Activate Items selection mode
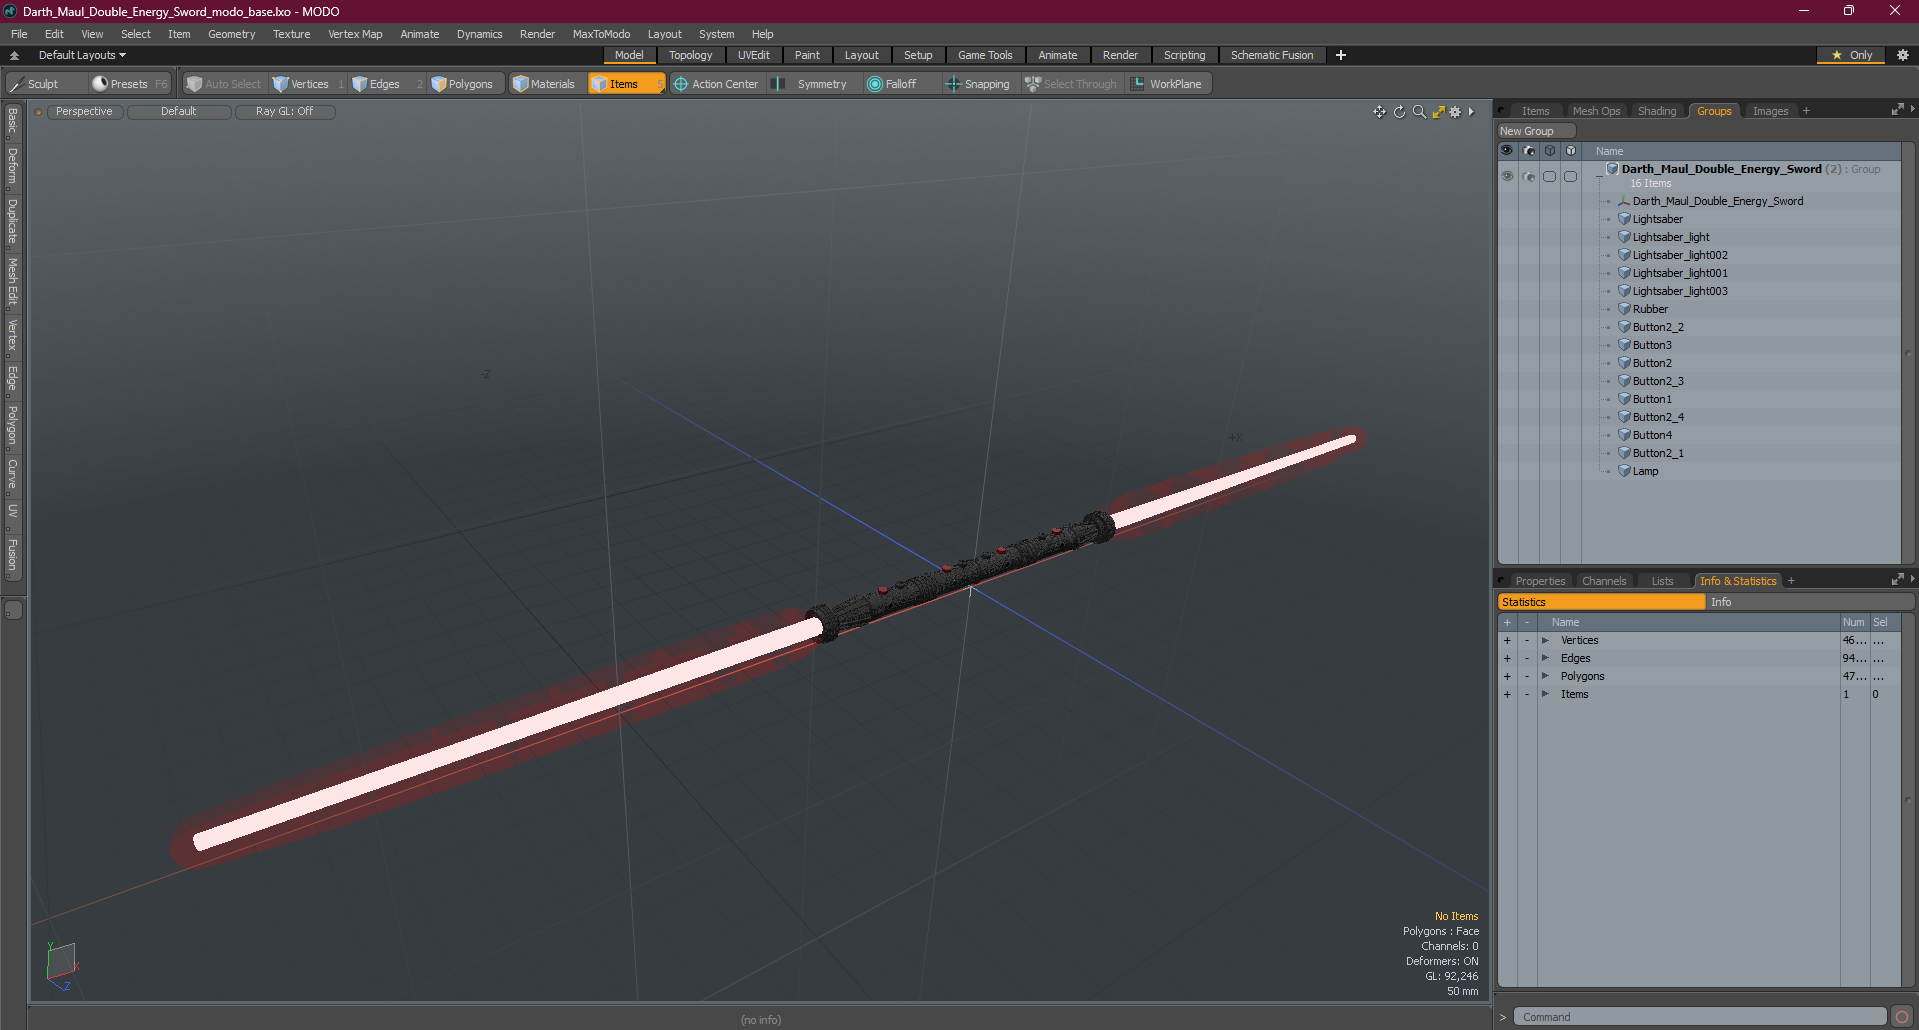Image resolution: width=1919 pixels, height=1030 pixels. pos(625,84)
